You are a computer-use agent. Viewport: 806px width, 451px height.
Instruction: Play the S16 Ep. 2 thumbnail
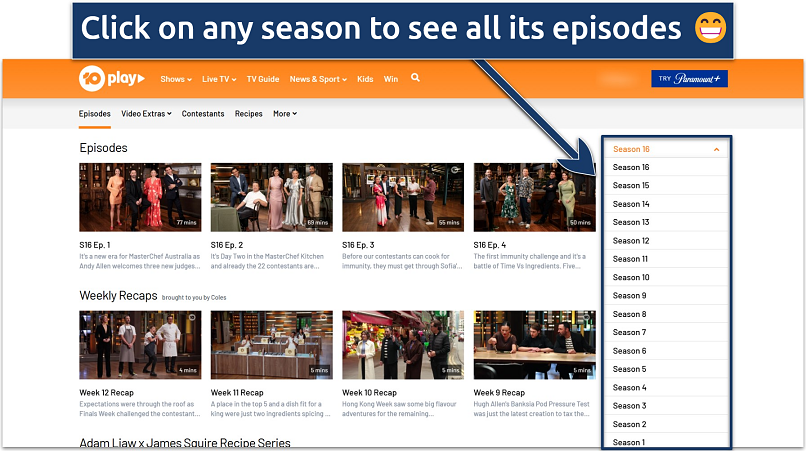[271, 197]
